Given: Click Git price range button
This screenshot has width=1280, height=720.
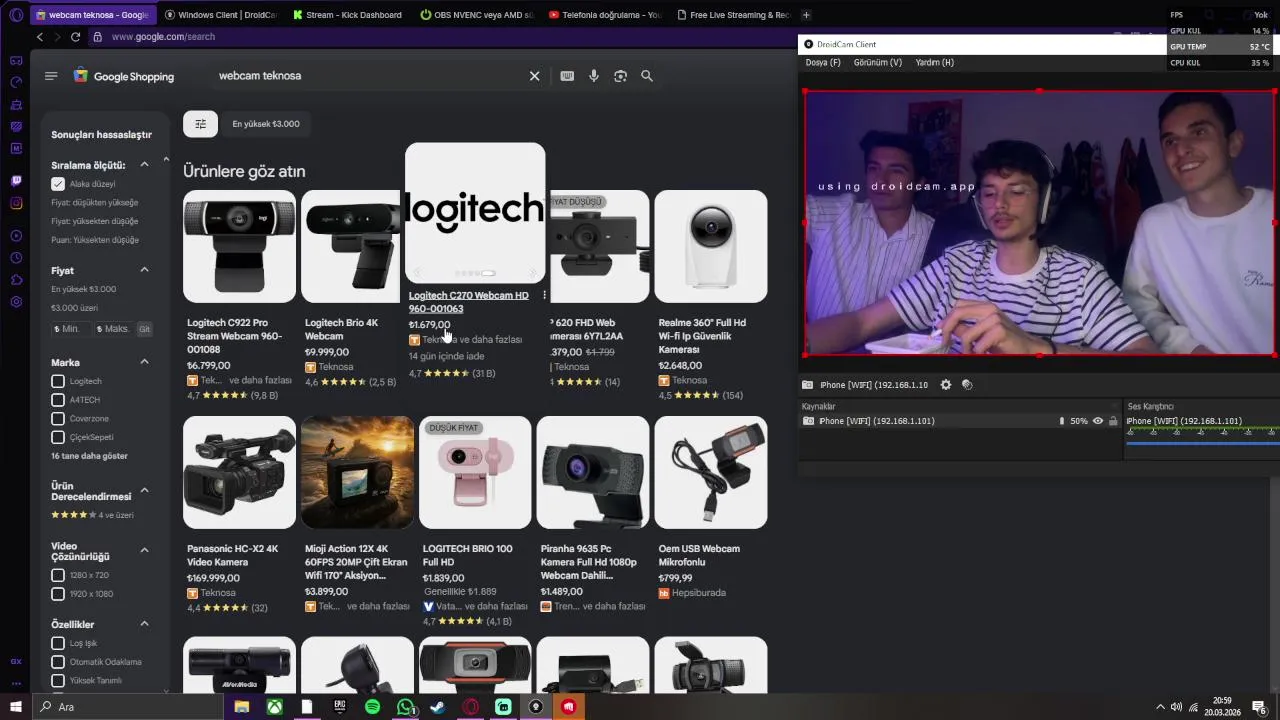Looking at the screenshot, I should click(144, 329).
